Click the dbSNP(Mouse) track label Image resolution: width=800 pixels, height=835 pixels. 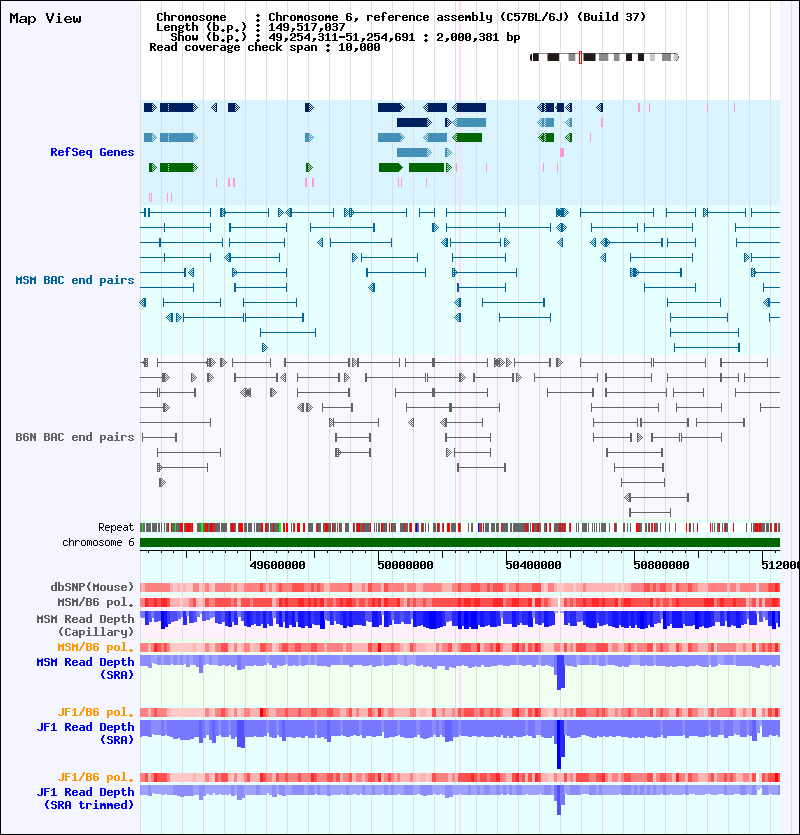(92, 587)
